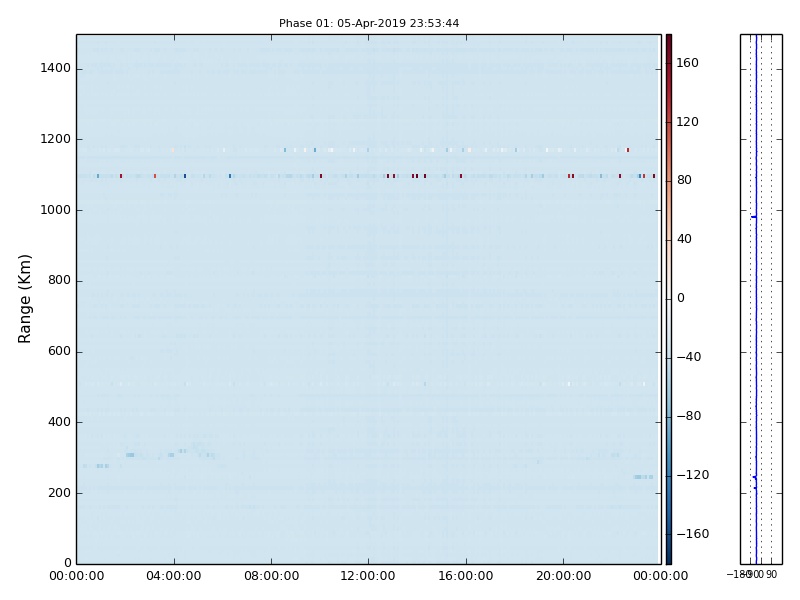Click the 16:00:00 time axis label

coord(466,577)
